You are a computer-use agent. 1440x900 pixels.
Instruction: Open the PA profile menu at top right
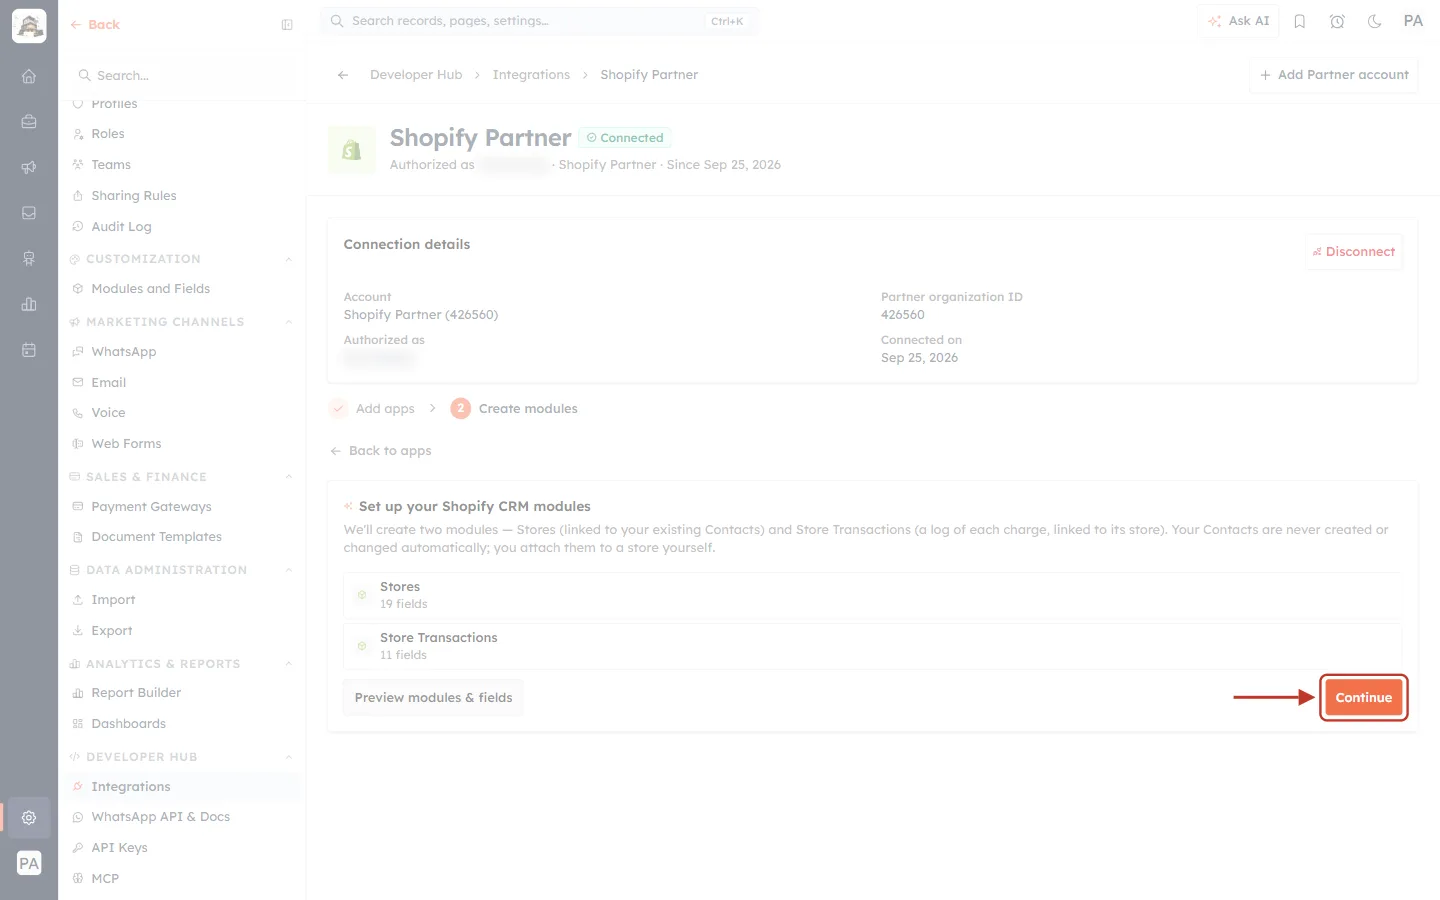[x=1413, y=21]
